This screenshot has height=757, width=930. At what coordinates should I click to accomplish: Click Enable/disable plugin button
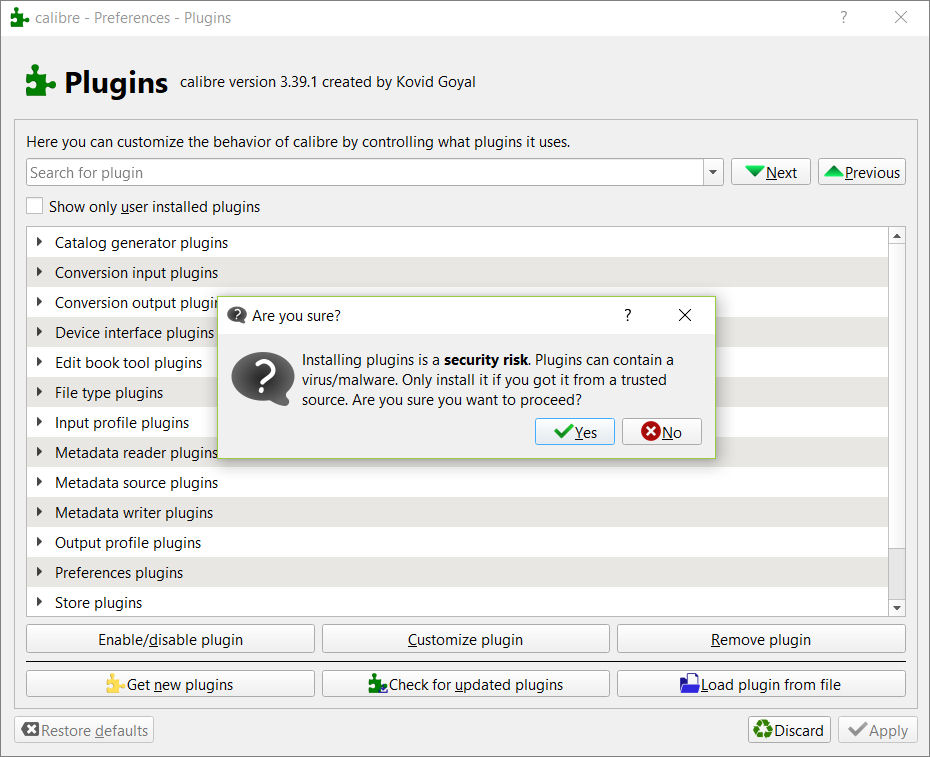[x=170, y=639]
